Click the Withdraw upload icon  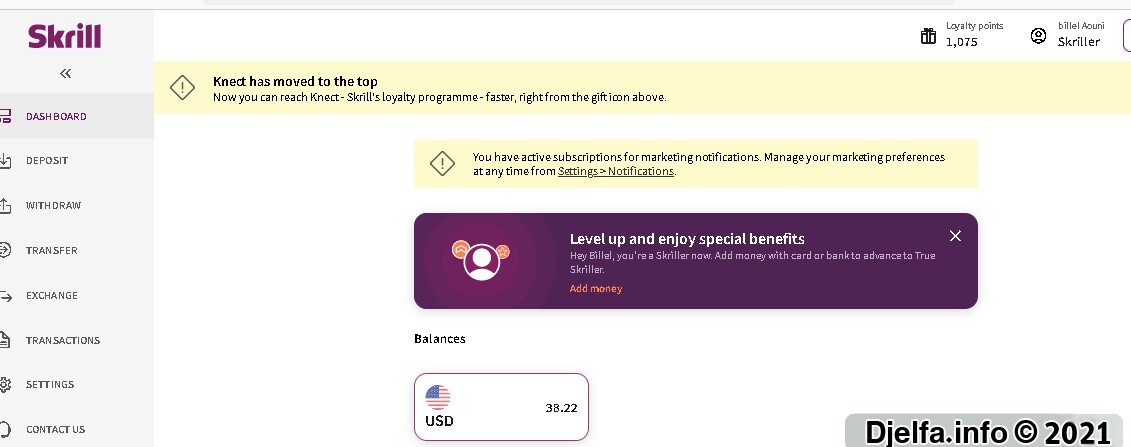pyautogui.click(x=5, y=205)
